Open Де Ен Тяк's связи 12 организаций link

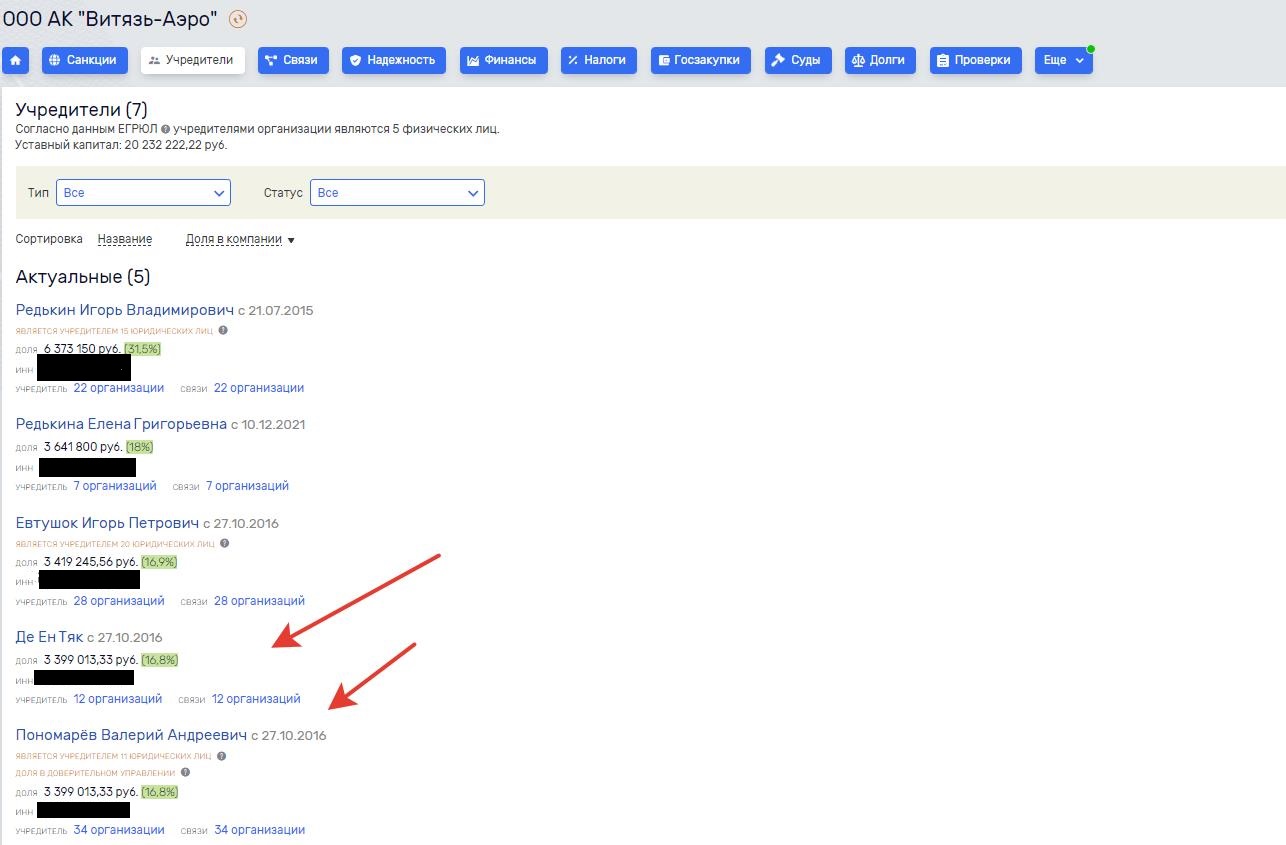coord(256,699)
